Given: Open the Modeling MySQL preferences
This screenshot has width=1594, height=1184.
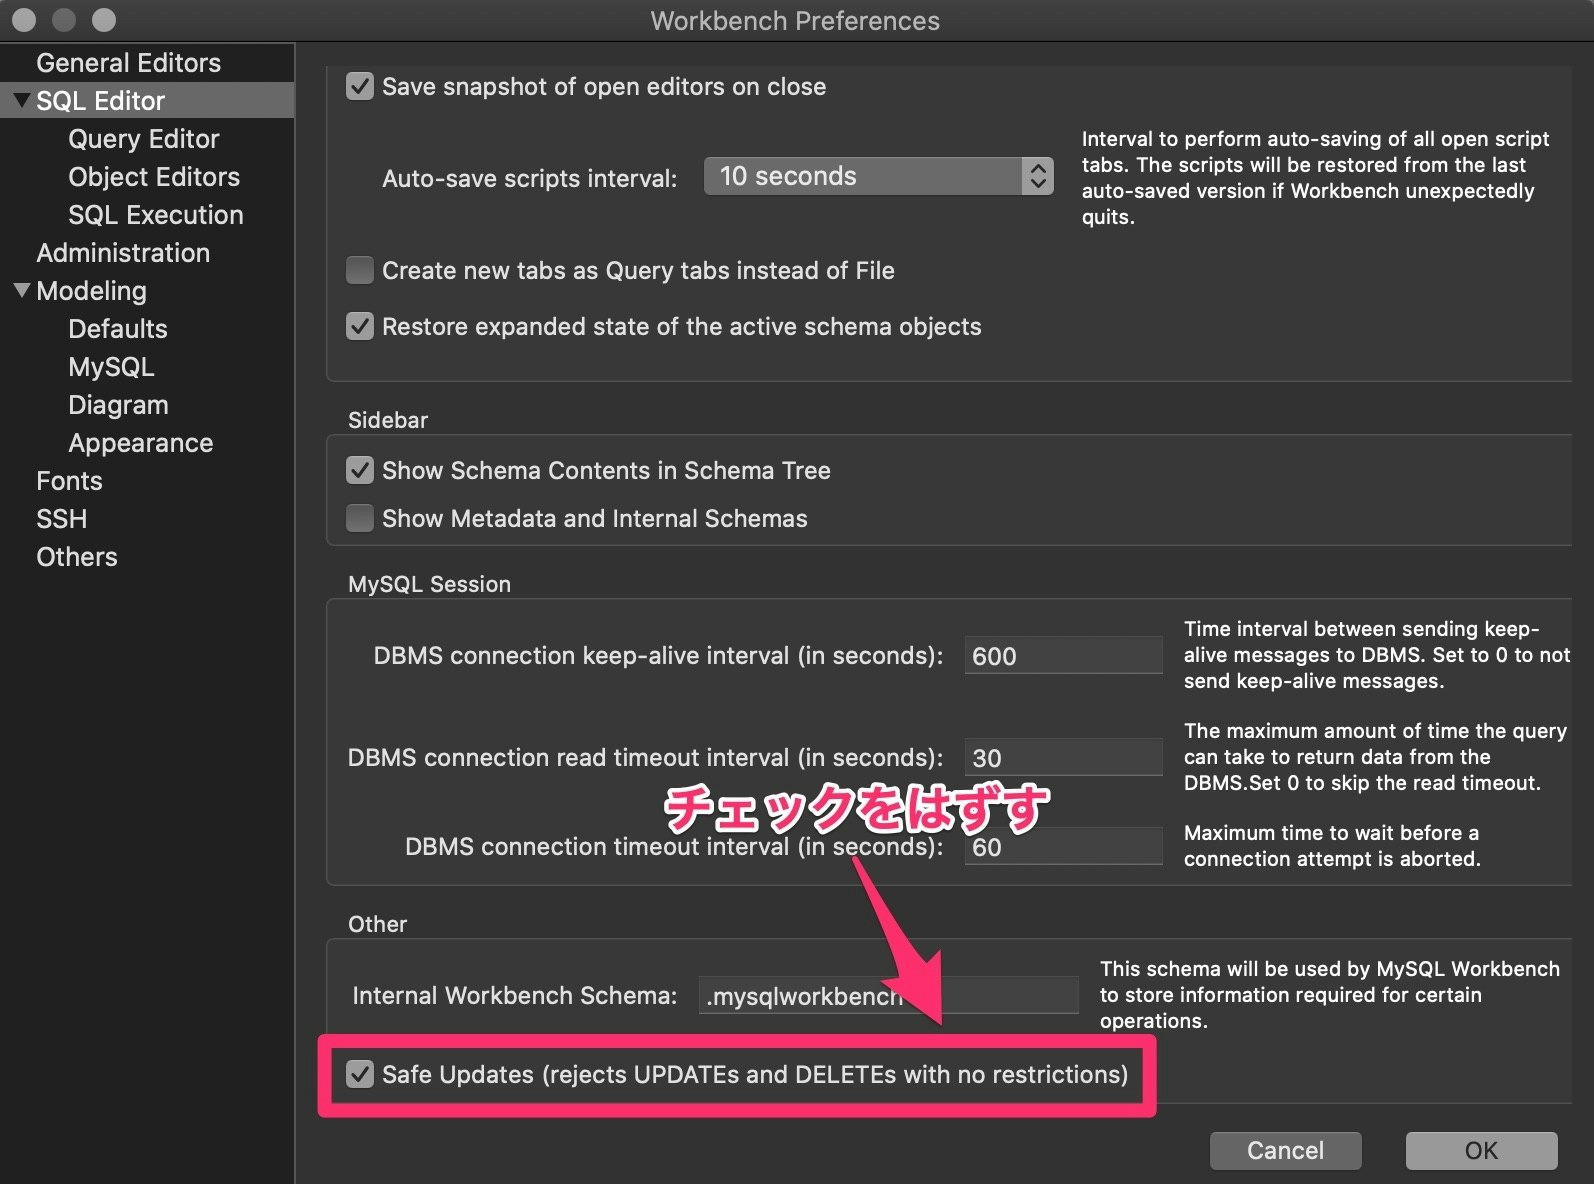Looking at the screenshot, I should (x=111, y=367).
